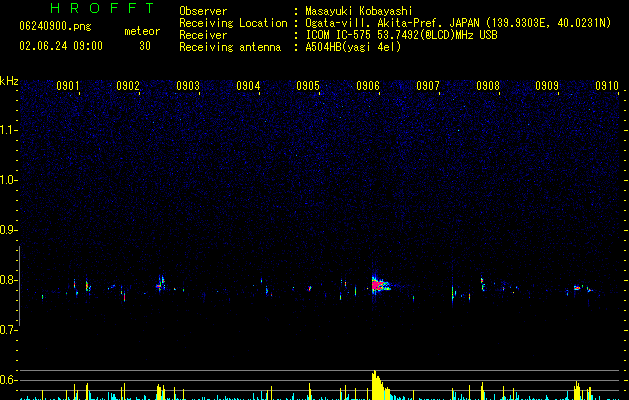Screen dimensions: 629x400
Task: Click the 0906 time marker
Action: coord(368,86)
